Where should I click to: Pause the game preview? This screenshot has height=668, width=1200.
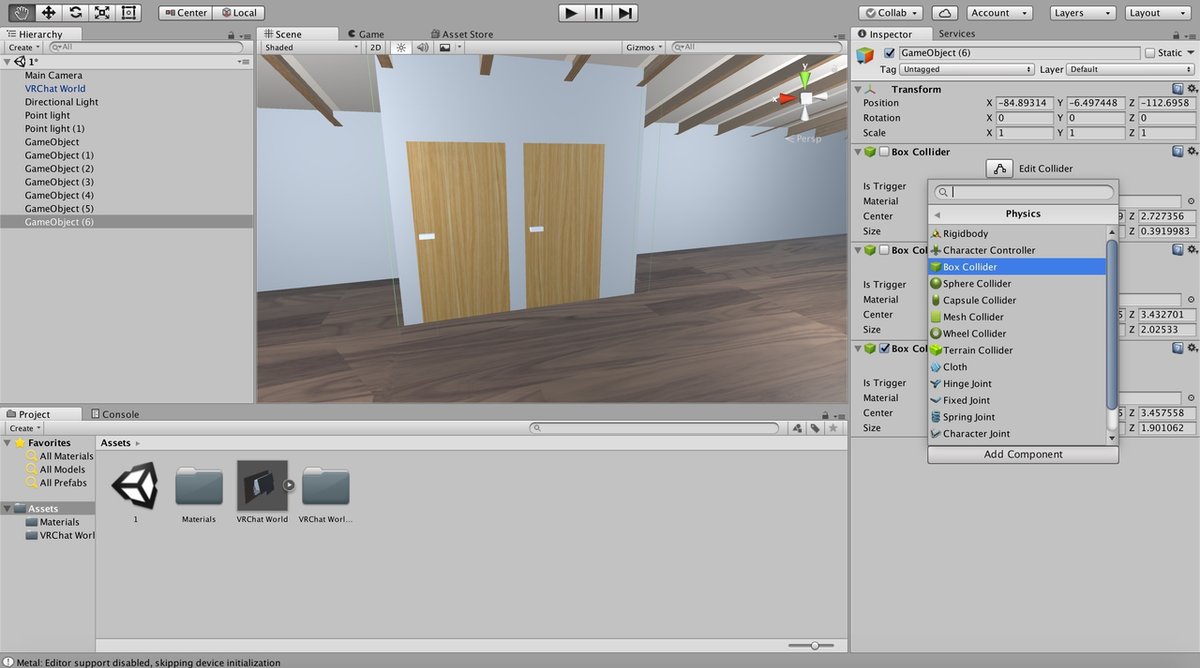598,13
